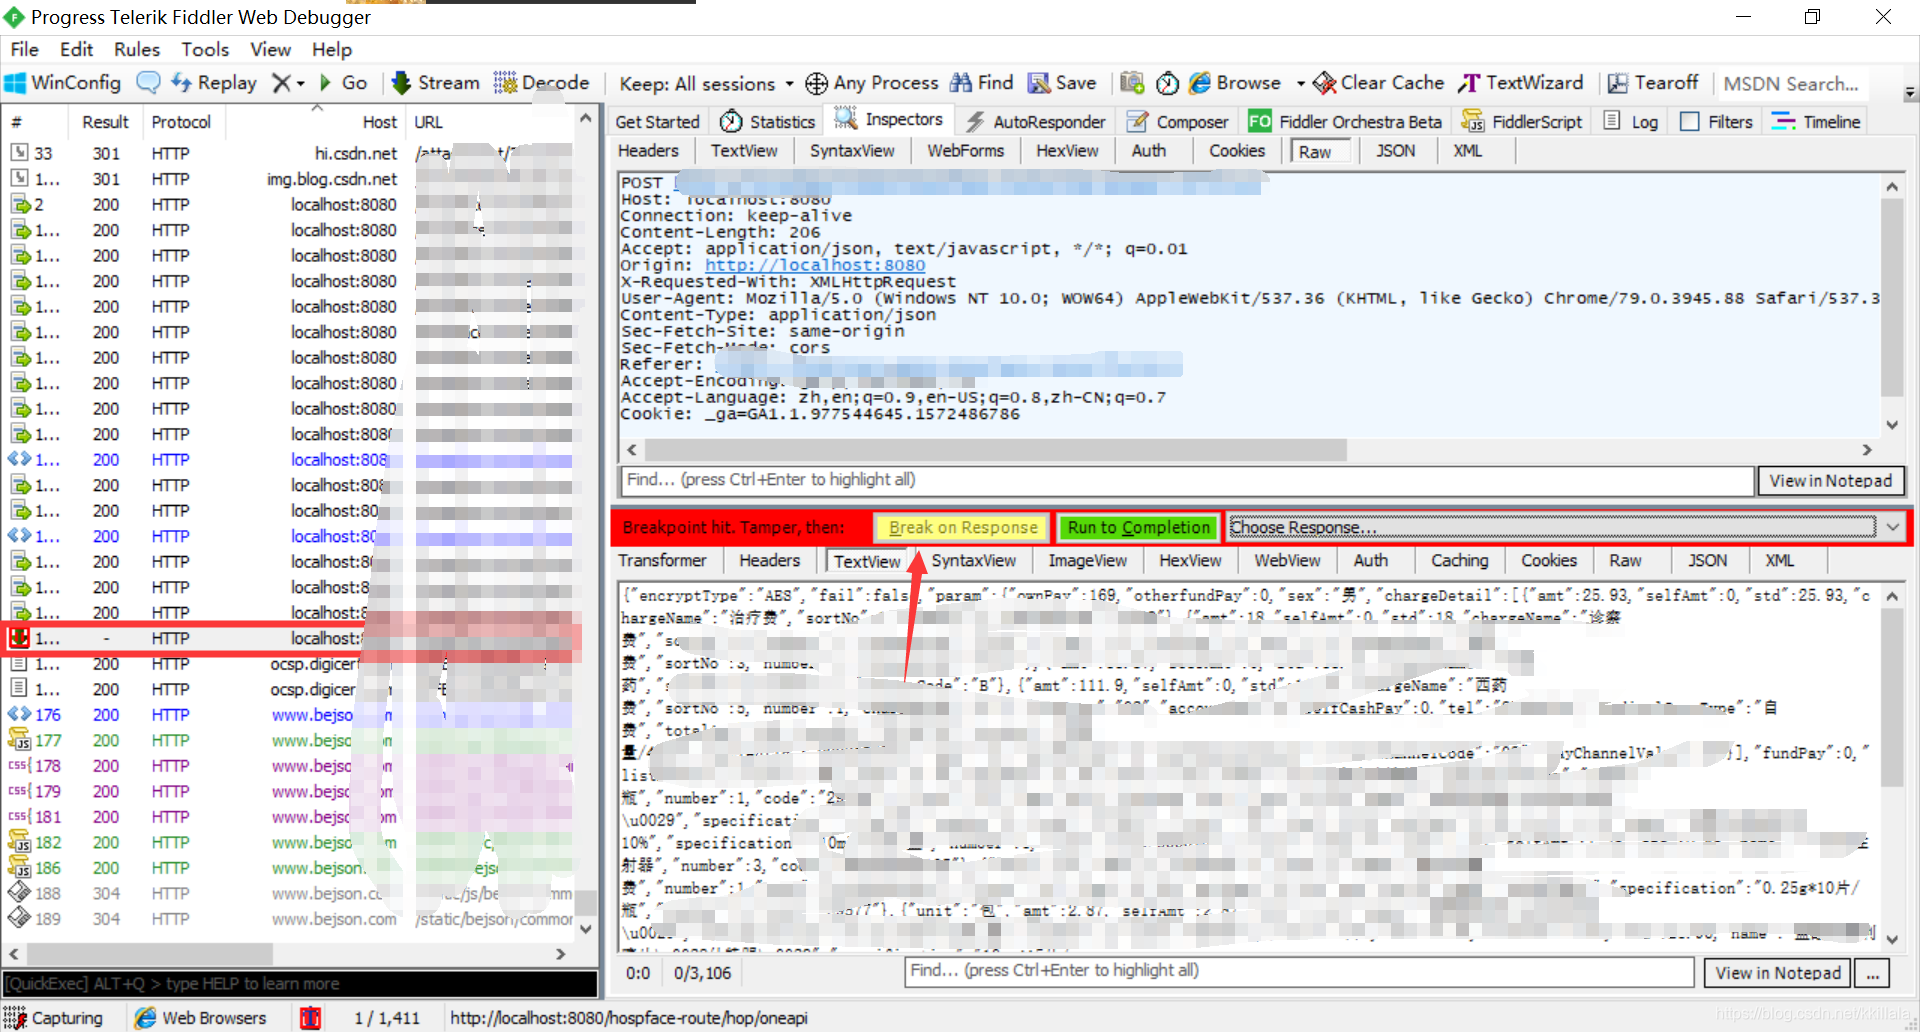Focus the request Find text box

[x=1187, y=480]
